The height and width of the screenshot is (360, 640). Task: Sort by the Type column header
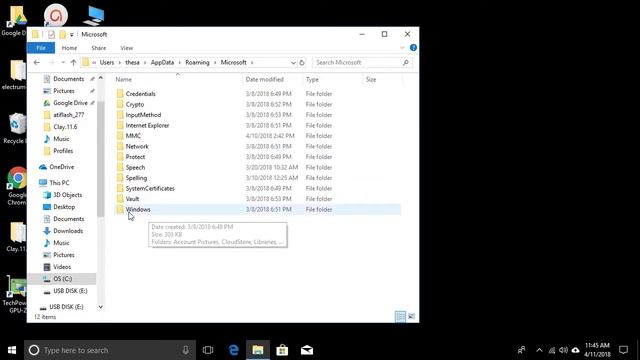(x=312, y=79)
